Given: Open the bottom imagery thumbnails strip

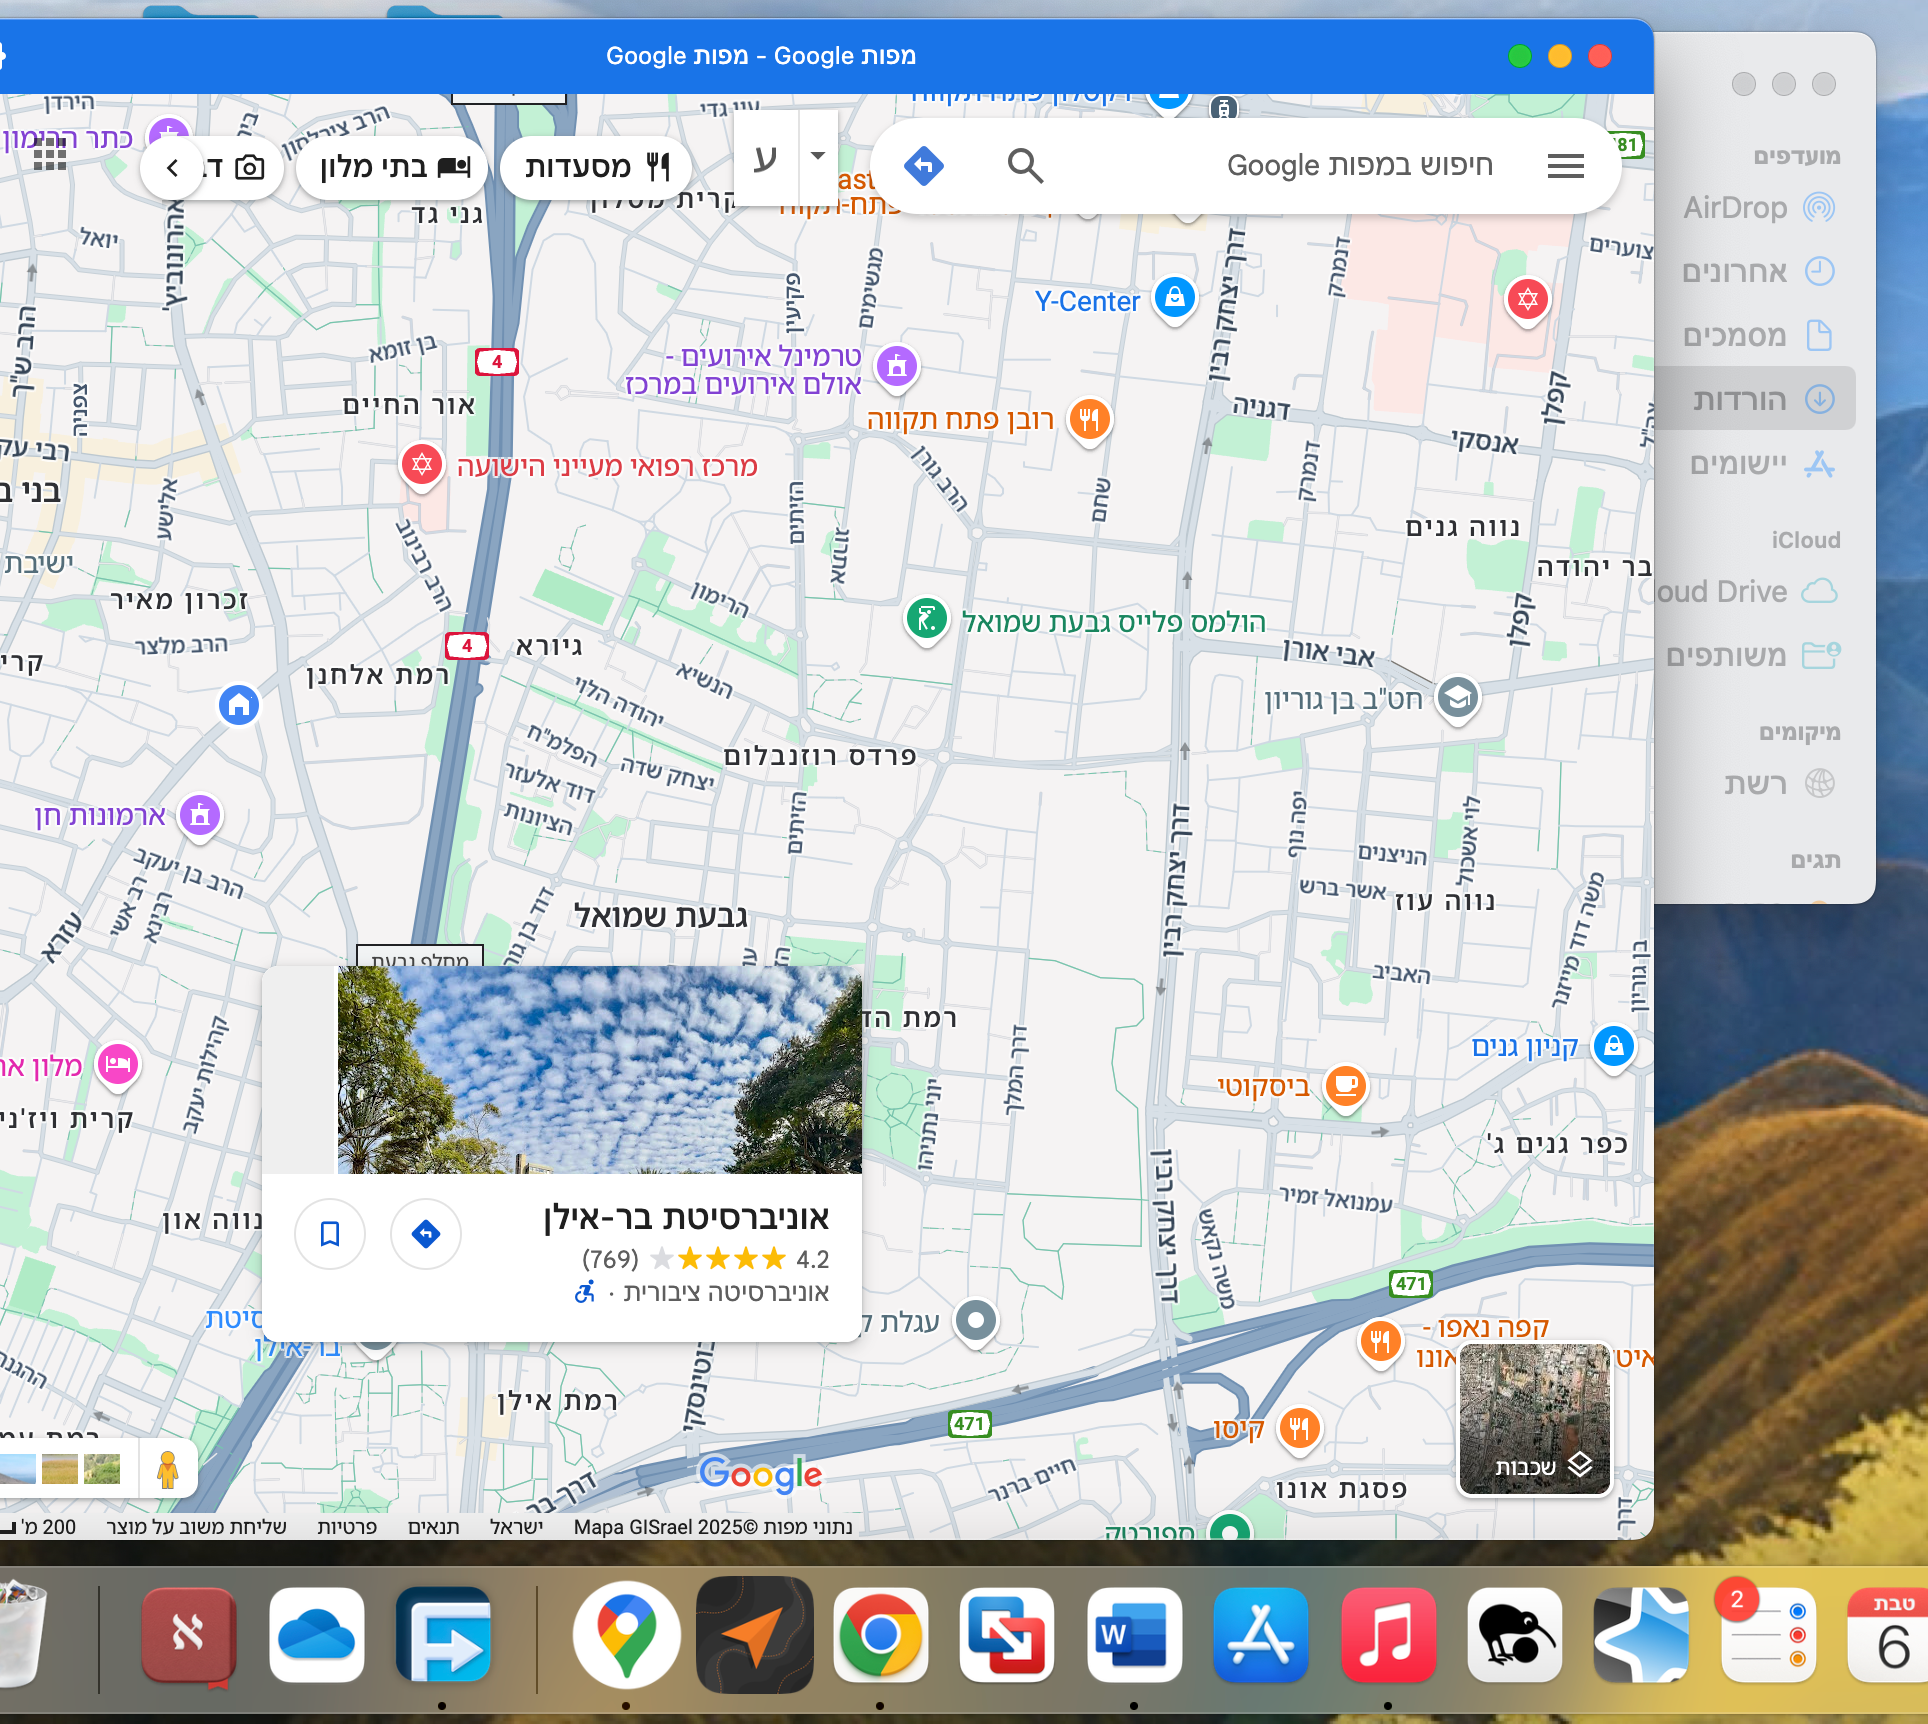Looking at the screenshot, I should click(x=60, y=1469).
